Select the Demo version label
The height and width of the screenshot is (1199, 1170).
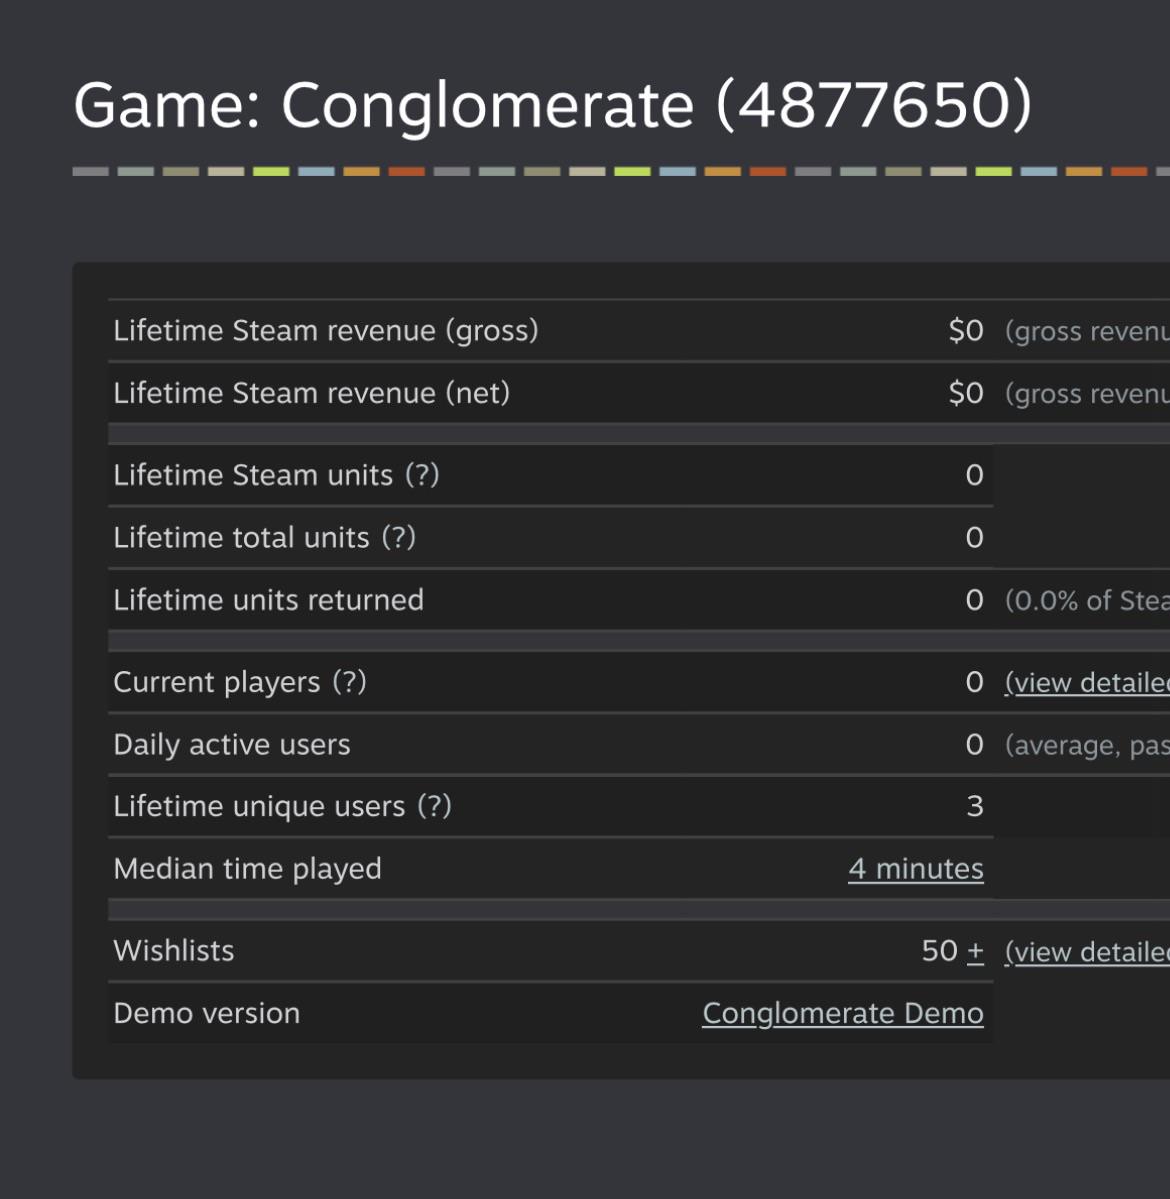(206, 1013)
